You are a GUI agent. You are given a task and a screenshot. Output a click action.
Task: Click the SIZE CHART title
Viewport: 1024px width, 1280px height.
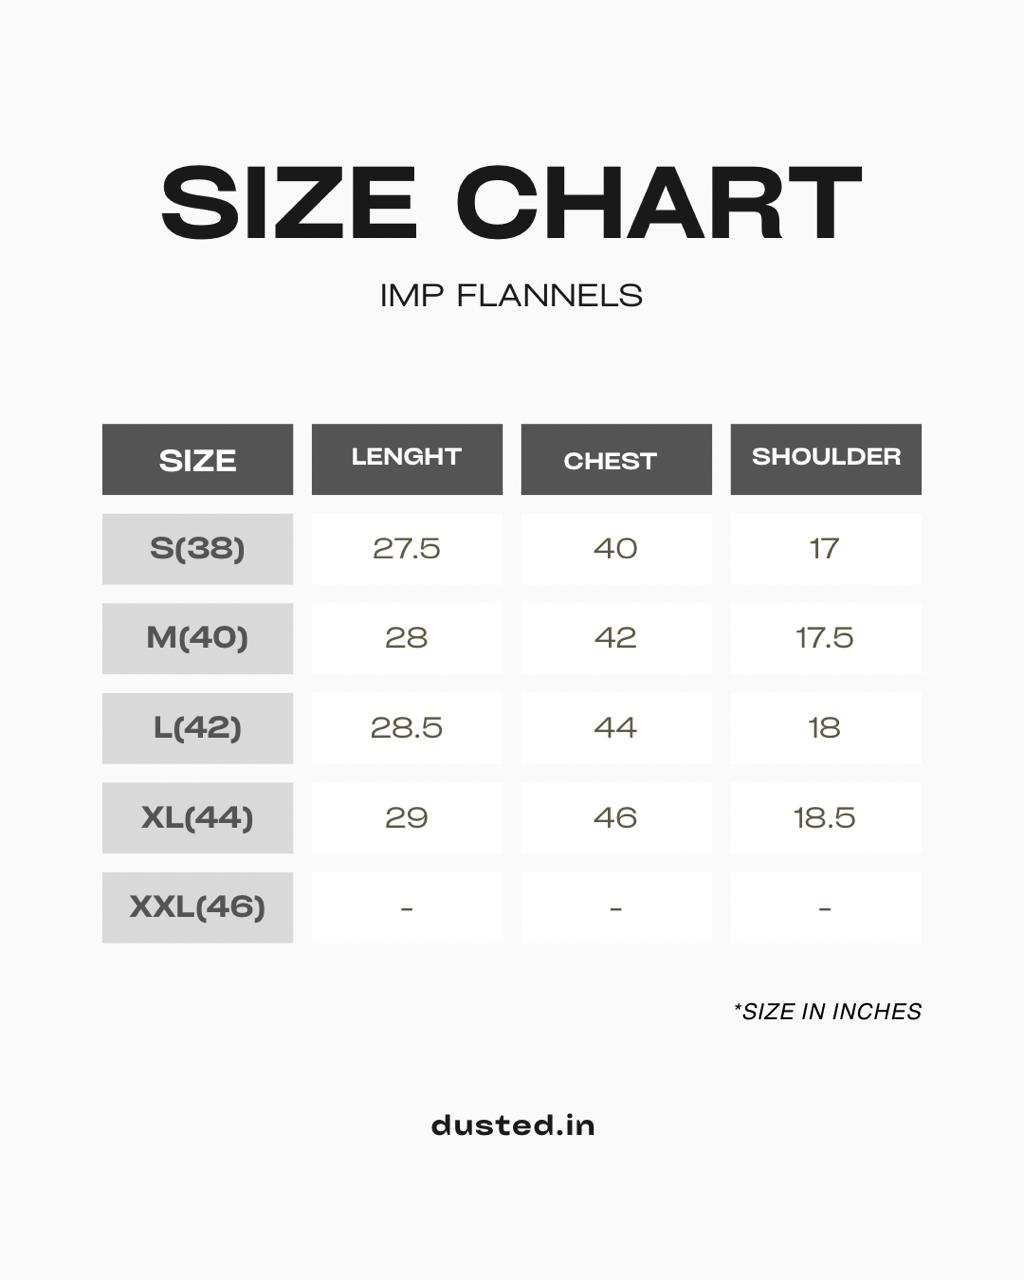(x=511, y=203)
